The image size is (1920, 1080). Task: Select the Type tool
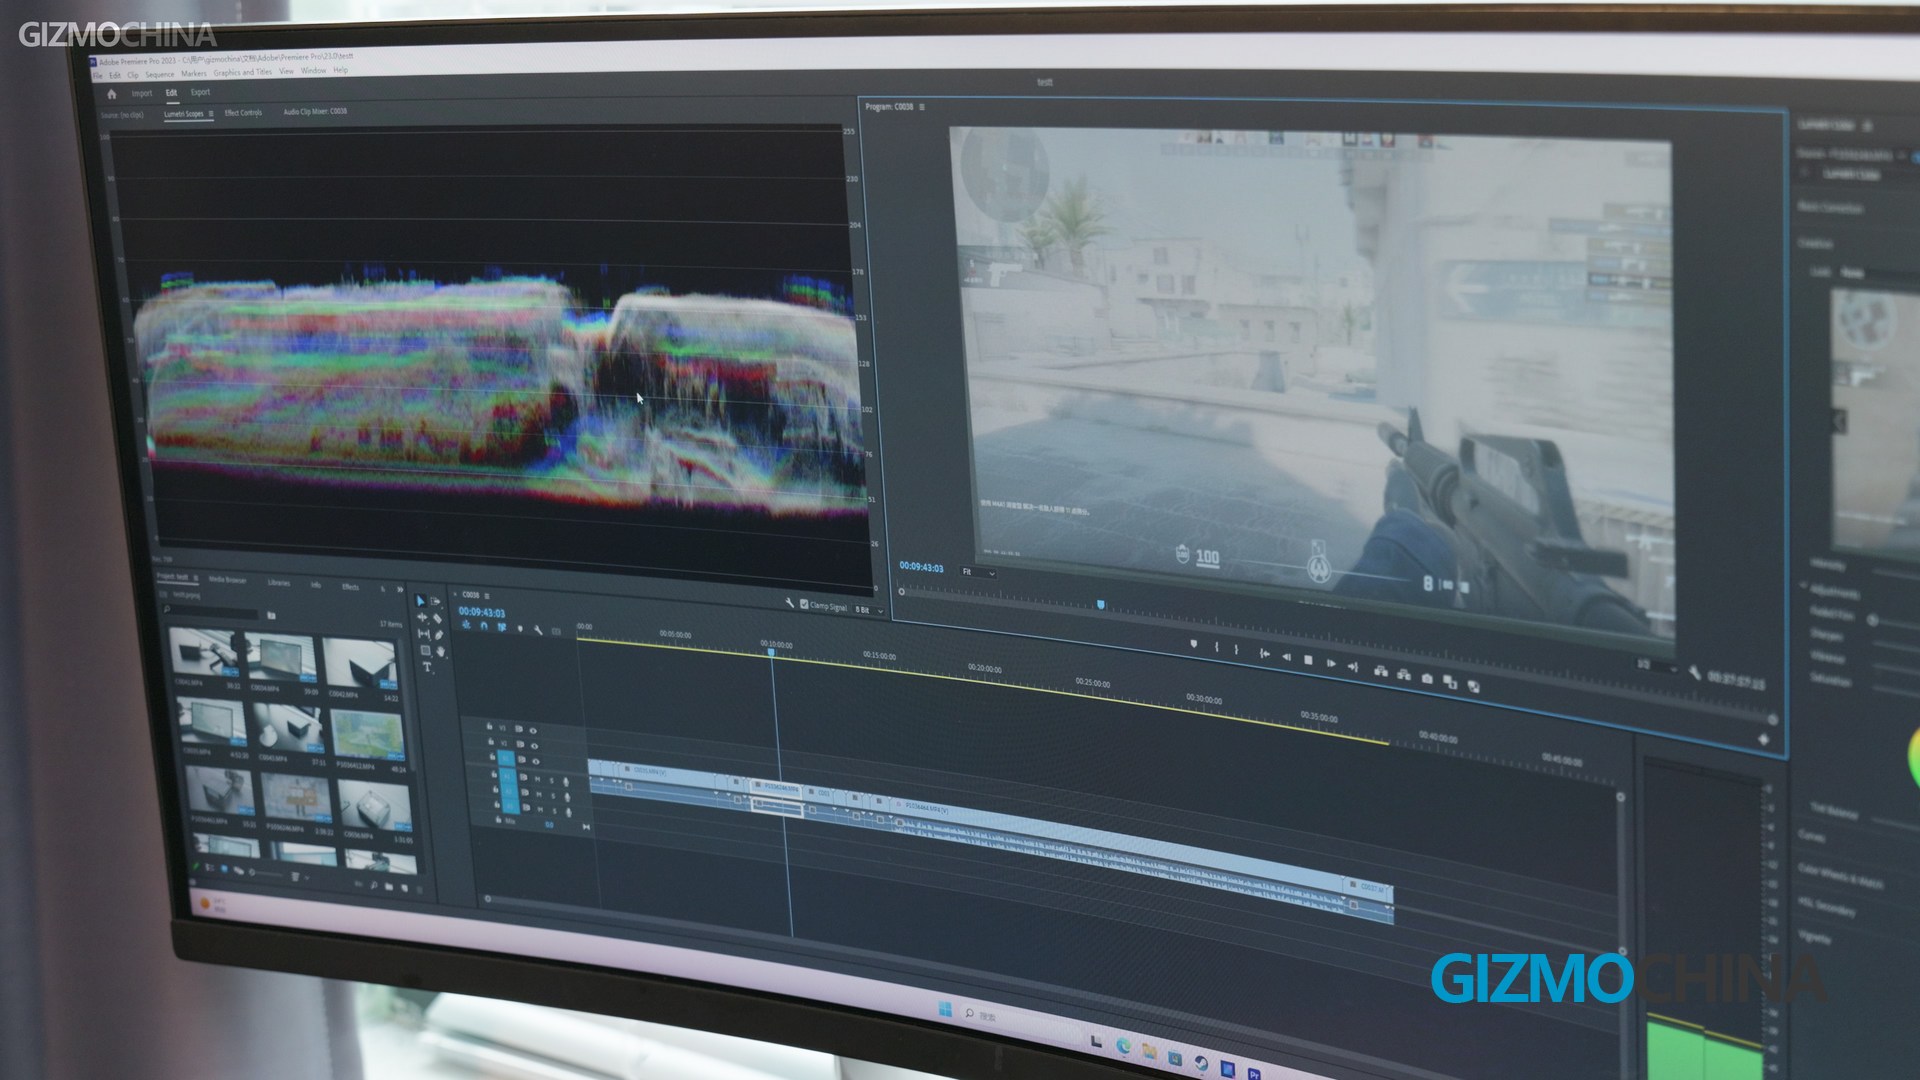427,667
